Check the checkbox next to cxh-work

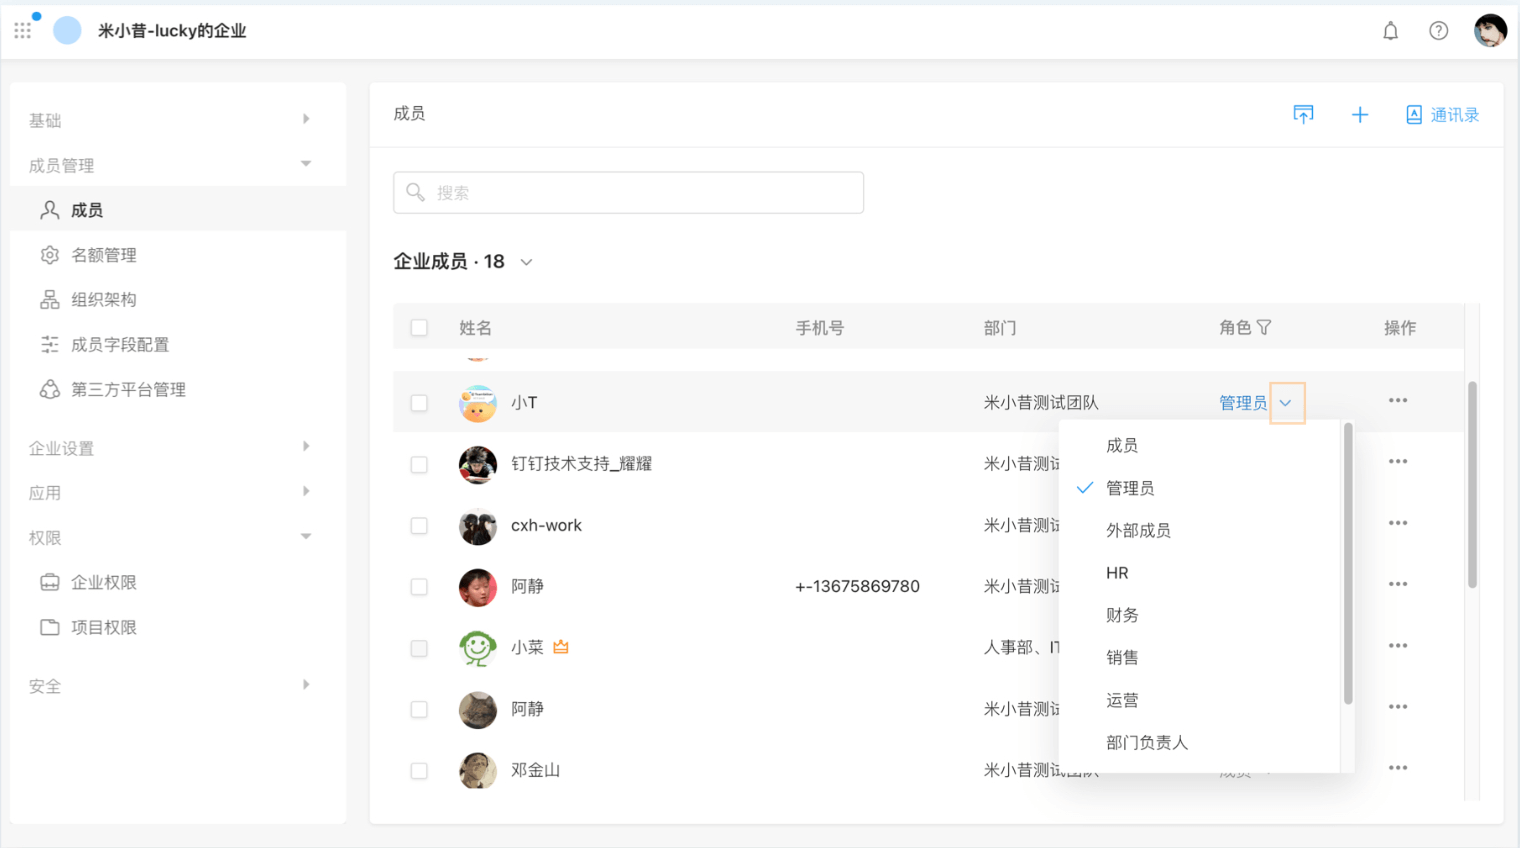419,525
